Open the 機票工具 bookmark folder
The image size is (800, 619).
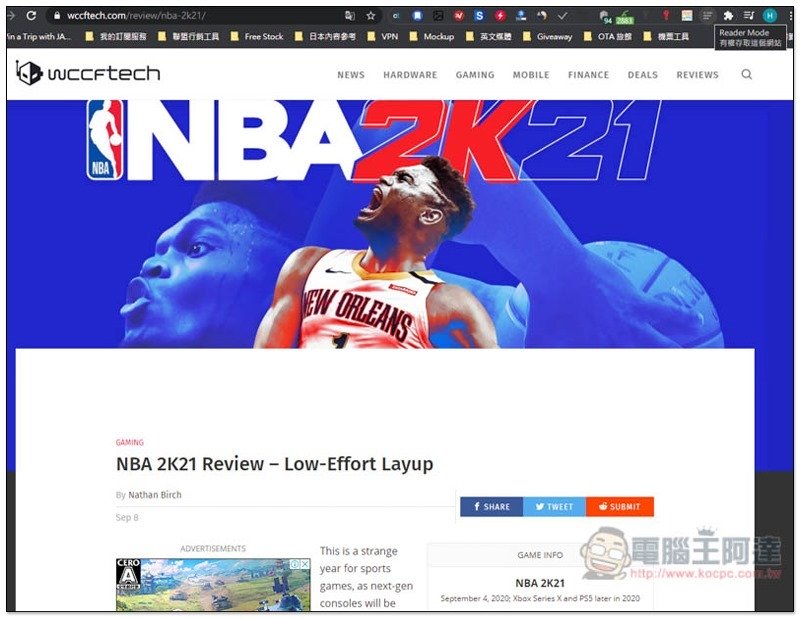(666, 37)
